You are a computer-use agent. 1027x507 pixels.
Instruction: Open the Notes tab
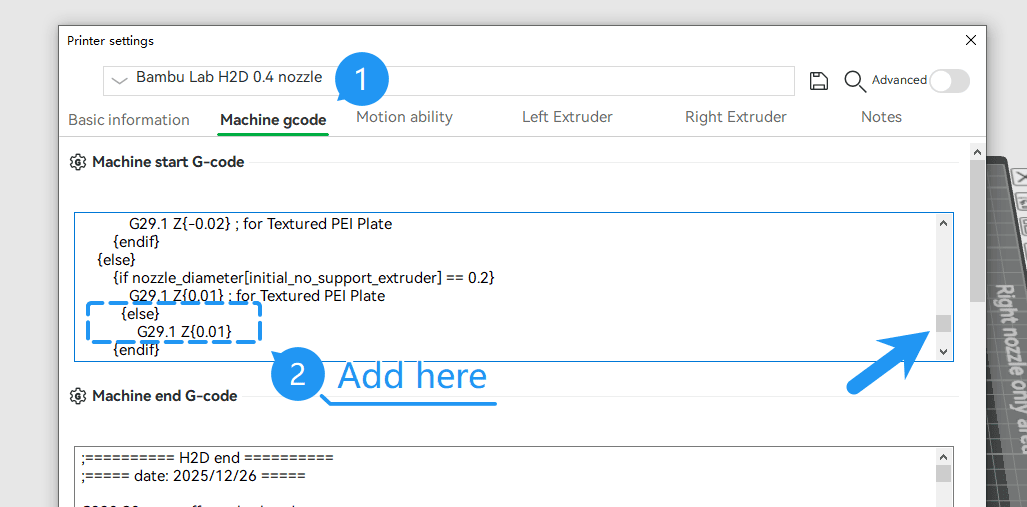point(881,117)
